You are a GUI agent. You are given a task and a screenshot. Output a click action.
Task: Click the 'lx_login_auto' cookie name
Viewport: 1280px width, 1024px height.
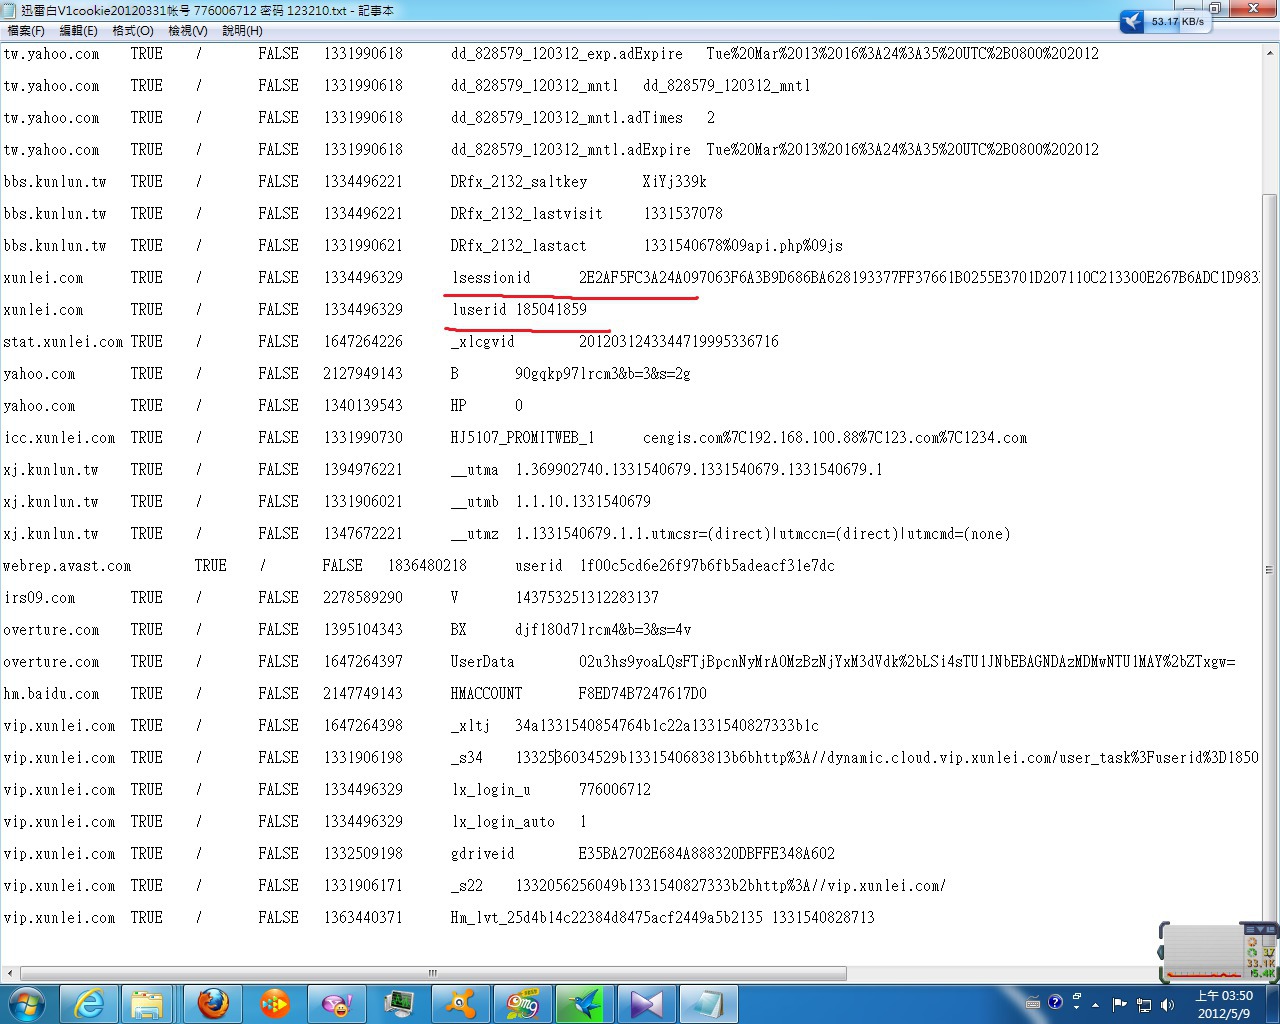pyautogui.click(x=503, y=822)
